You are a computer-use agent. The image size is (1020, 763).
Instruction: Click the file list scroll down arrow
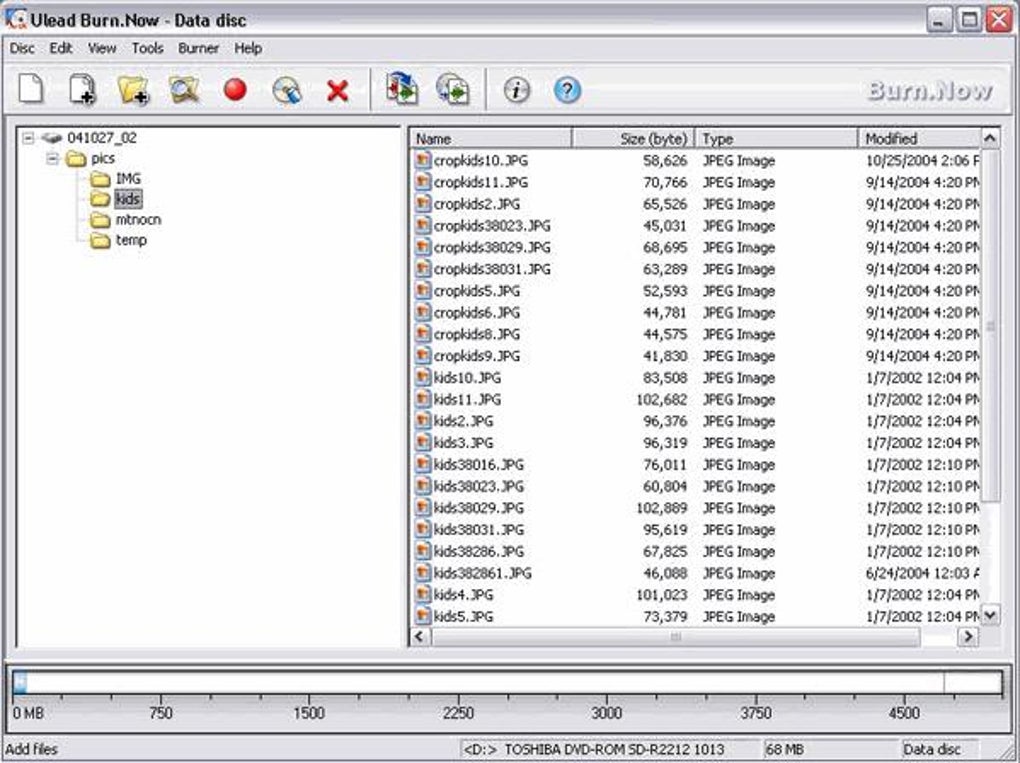(989, 615)
